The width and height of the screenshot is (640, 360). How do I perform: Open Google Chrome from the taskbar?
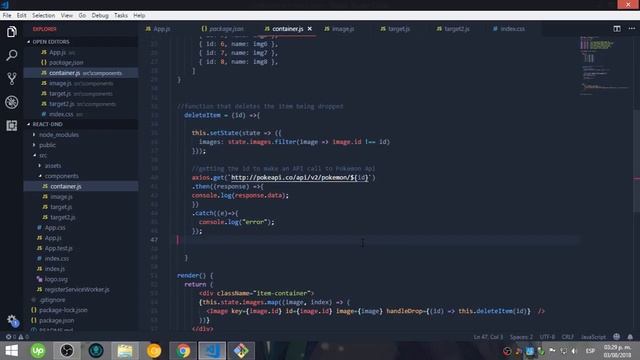[x=183, y=351]
